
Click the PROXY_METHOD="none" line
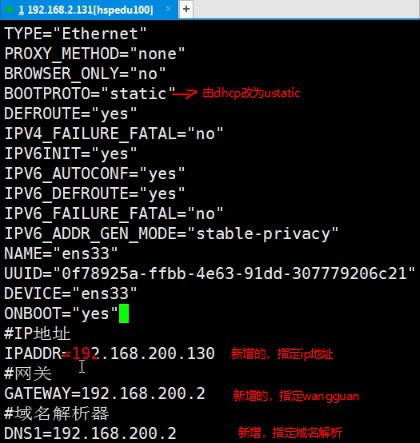point(94,54)
